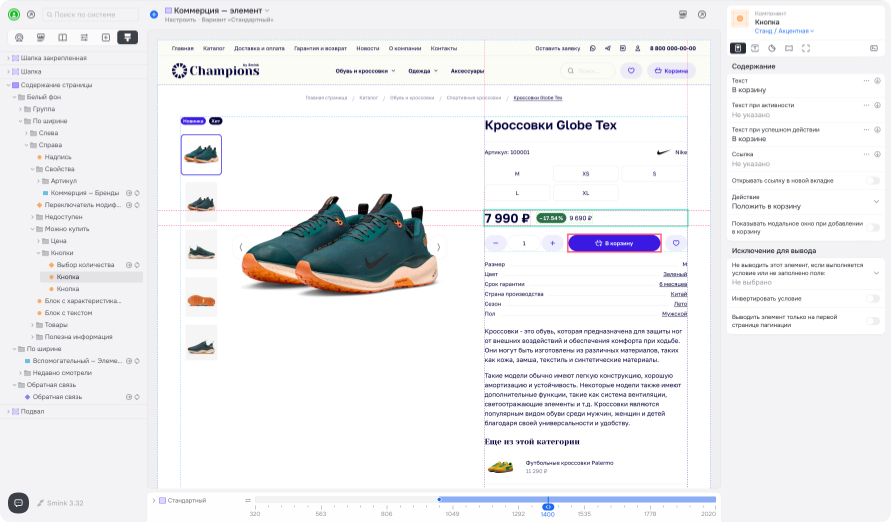891x522 pixels.
Task: Click Доставка и оплата in site menu
Action: [259, 48]
